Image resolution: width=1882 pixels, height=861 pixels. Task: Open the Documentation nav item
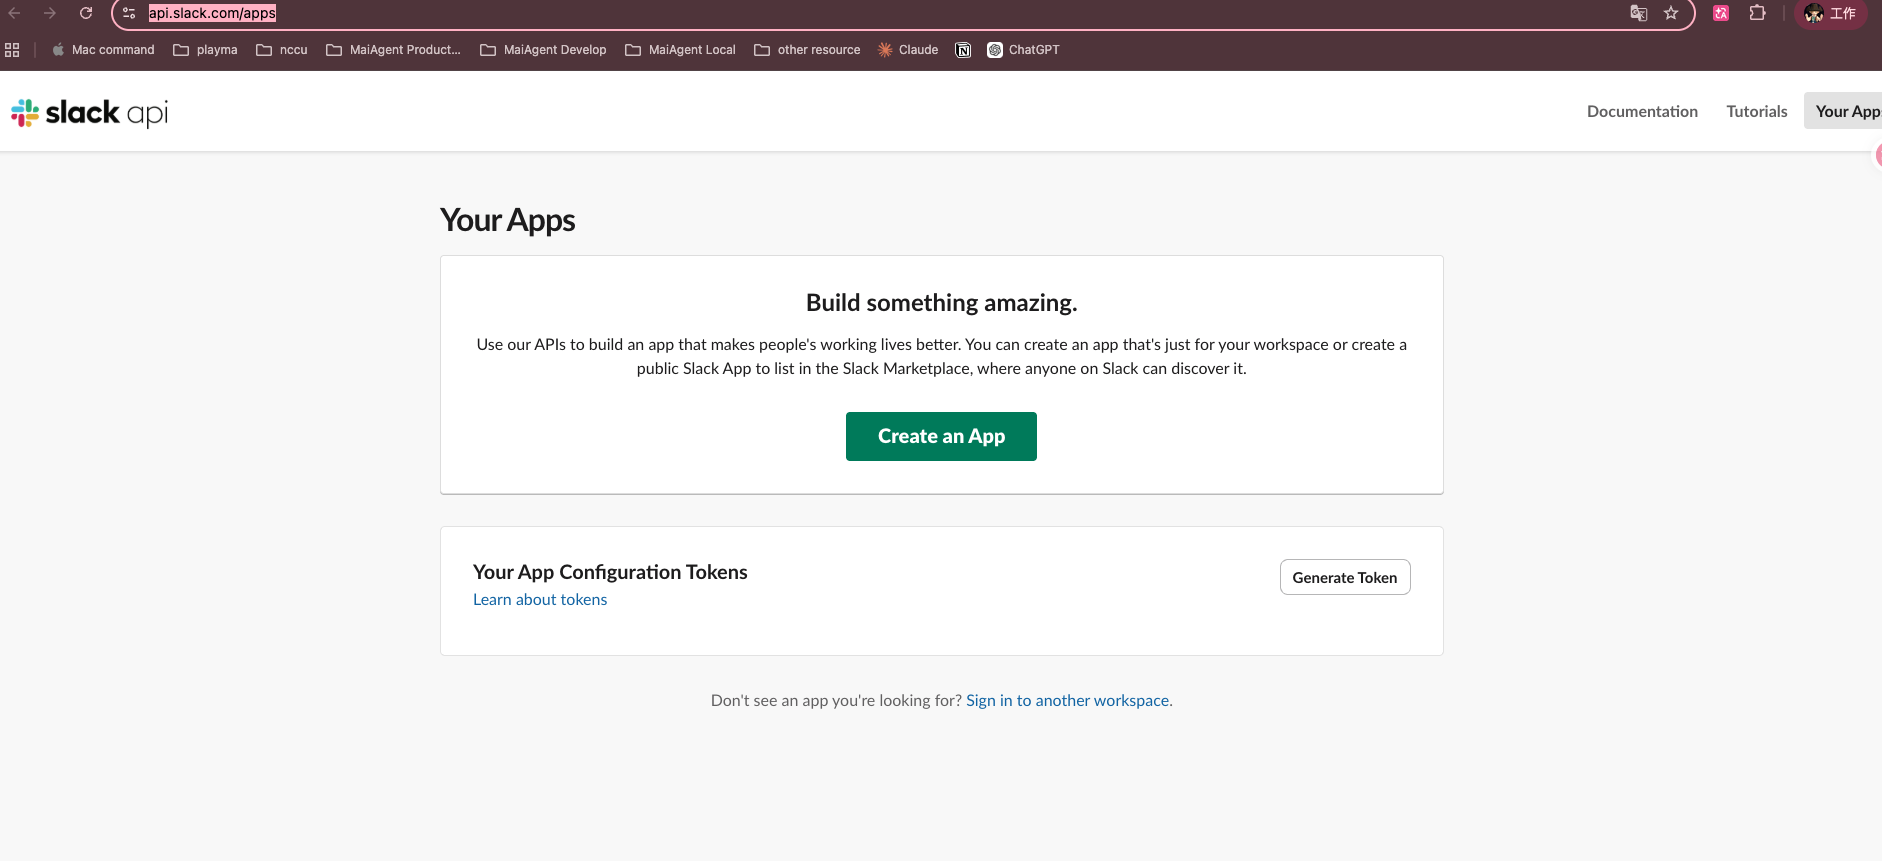[x=1642, y=111]
